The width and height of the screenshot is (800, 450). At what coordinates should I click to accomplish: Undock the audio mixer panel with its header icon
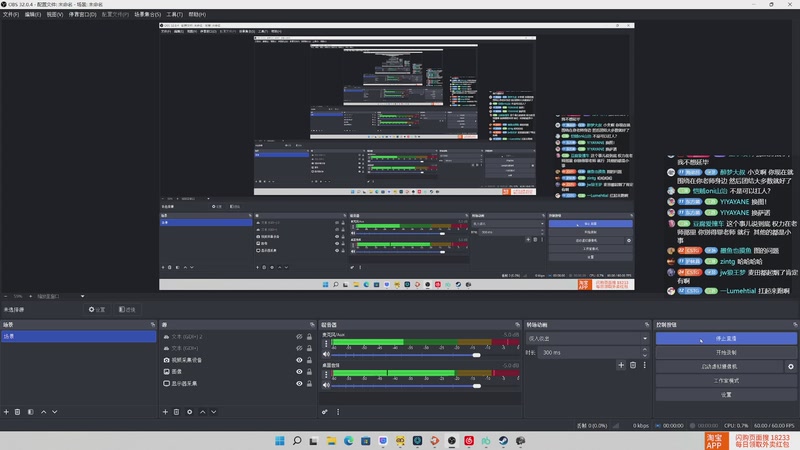point(517,324)
